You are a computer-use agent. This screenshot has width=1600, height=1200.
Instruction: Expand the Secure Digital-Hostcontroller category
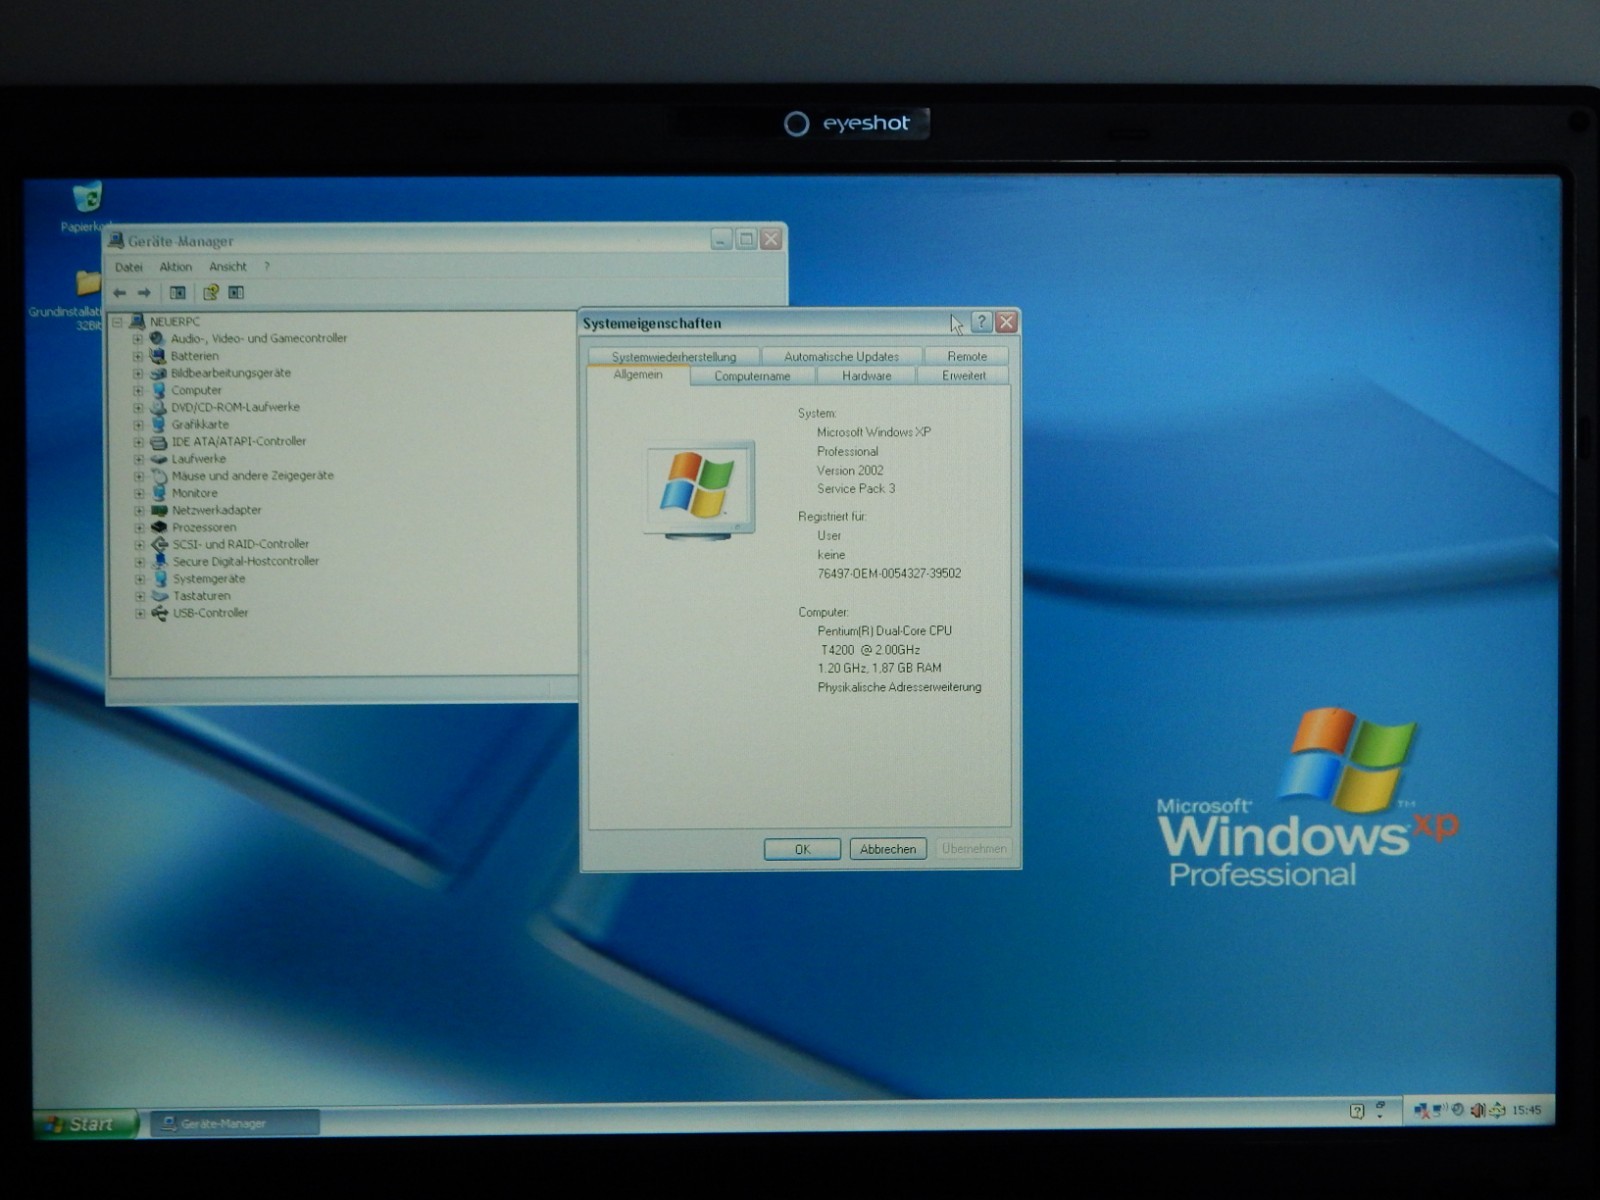click(x=139, y=562)
